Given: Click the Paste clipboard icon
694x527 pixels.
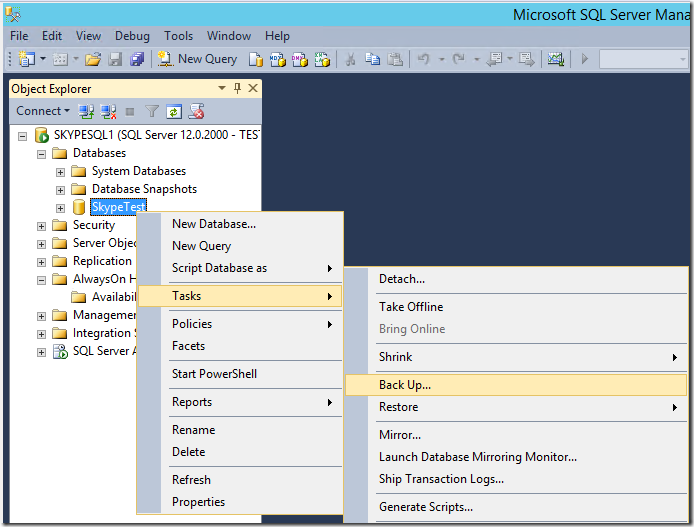Looking at the screenshot, I should [x=395, y=59].
